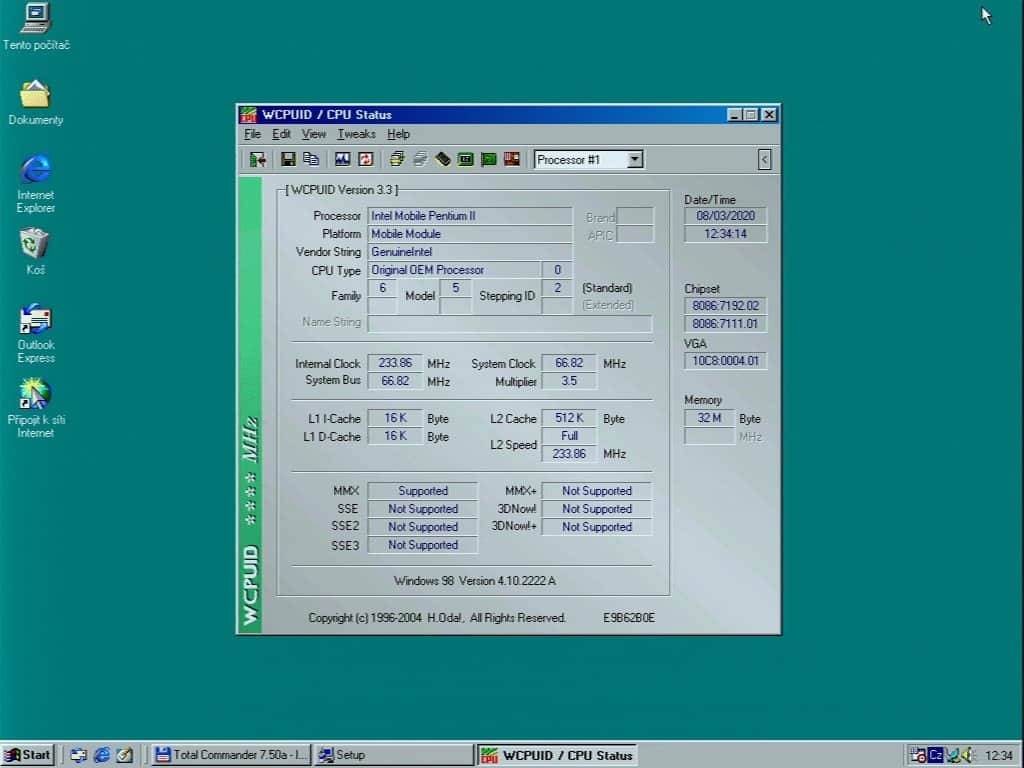Click the 3DNow!+ Not Supported value
Screen dimensions: 1024x768
click(x=597, y=526)
